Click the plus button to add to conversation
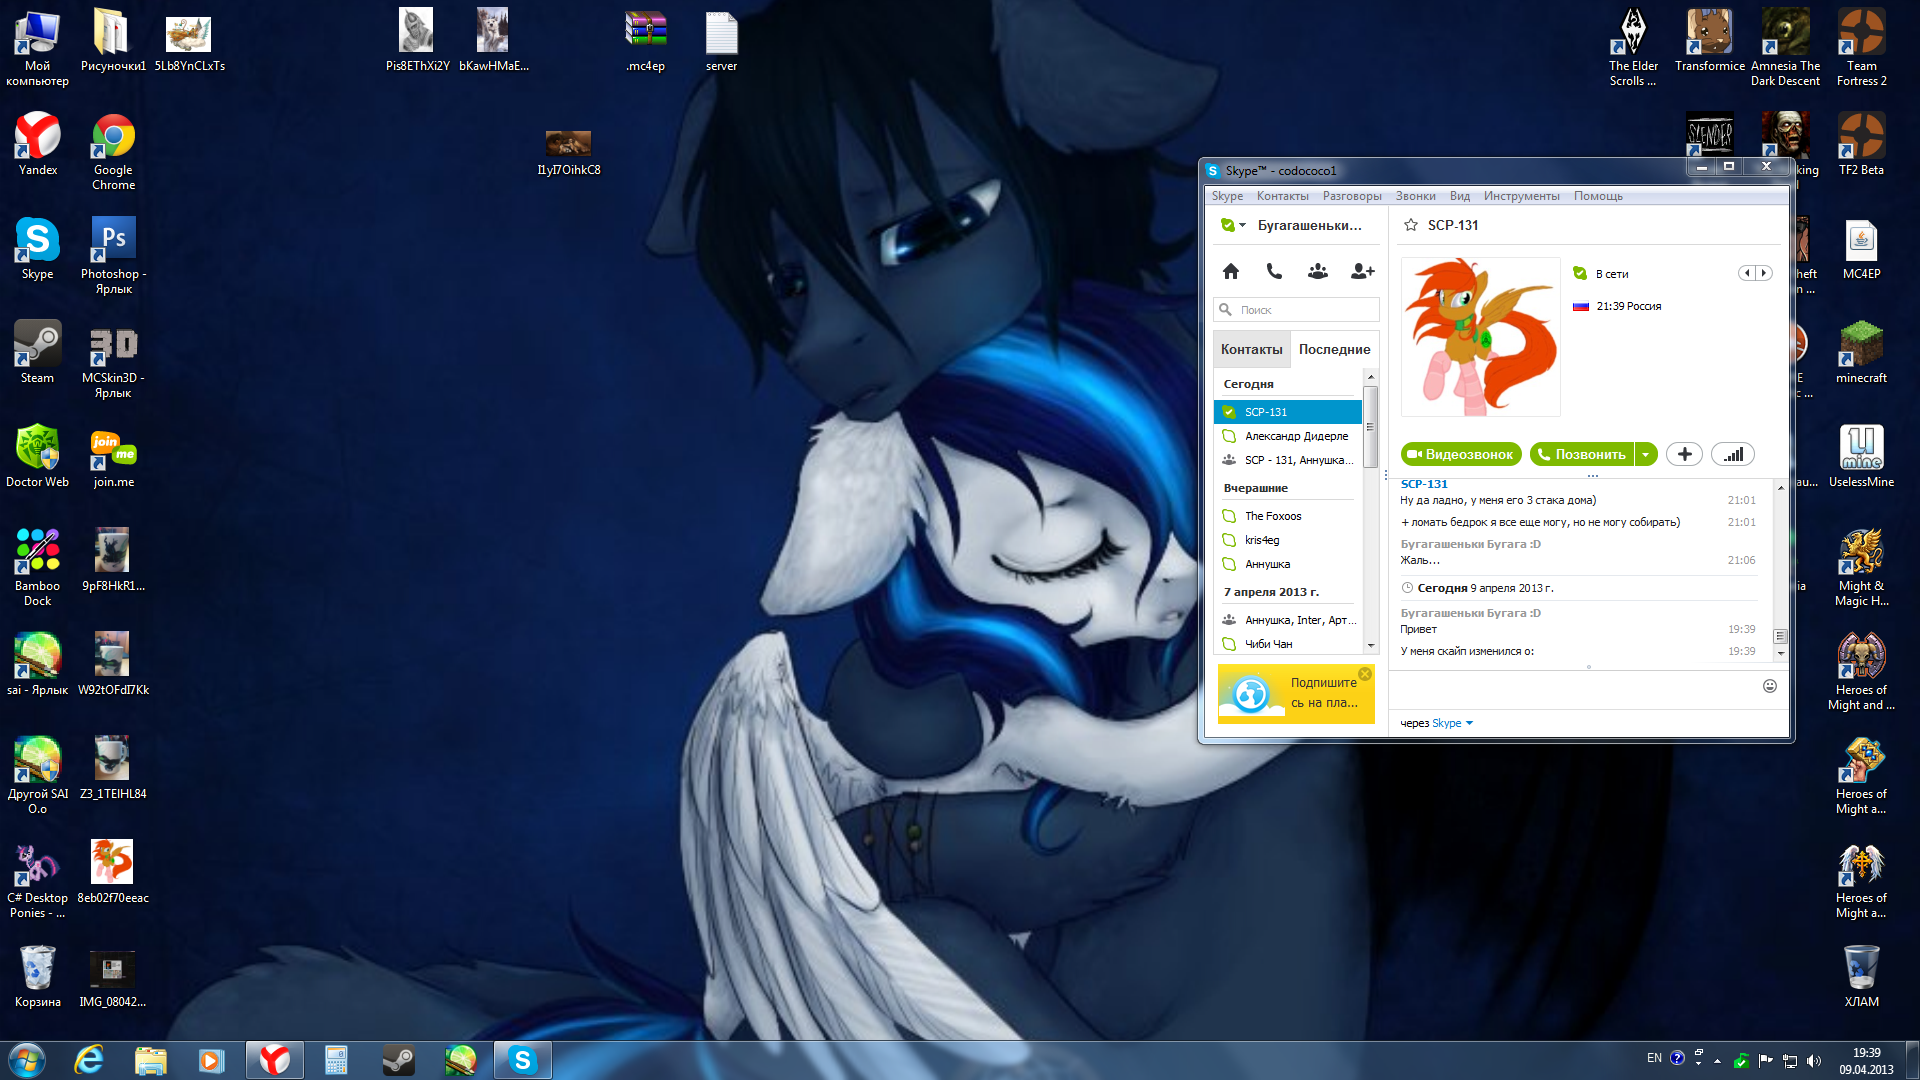The height and width of the screenshot is (1080, 1920). coord(1685,454)
